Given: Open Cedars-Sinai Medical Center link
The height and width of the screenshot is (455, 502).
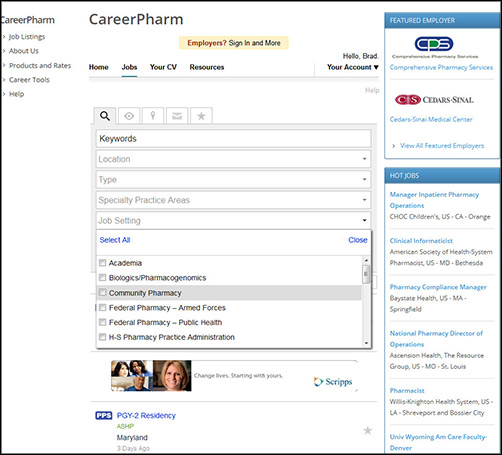Looking at the screenshot, I should (x=431, y=119).
